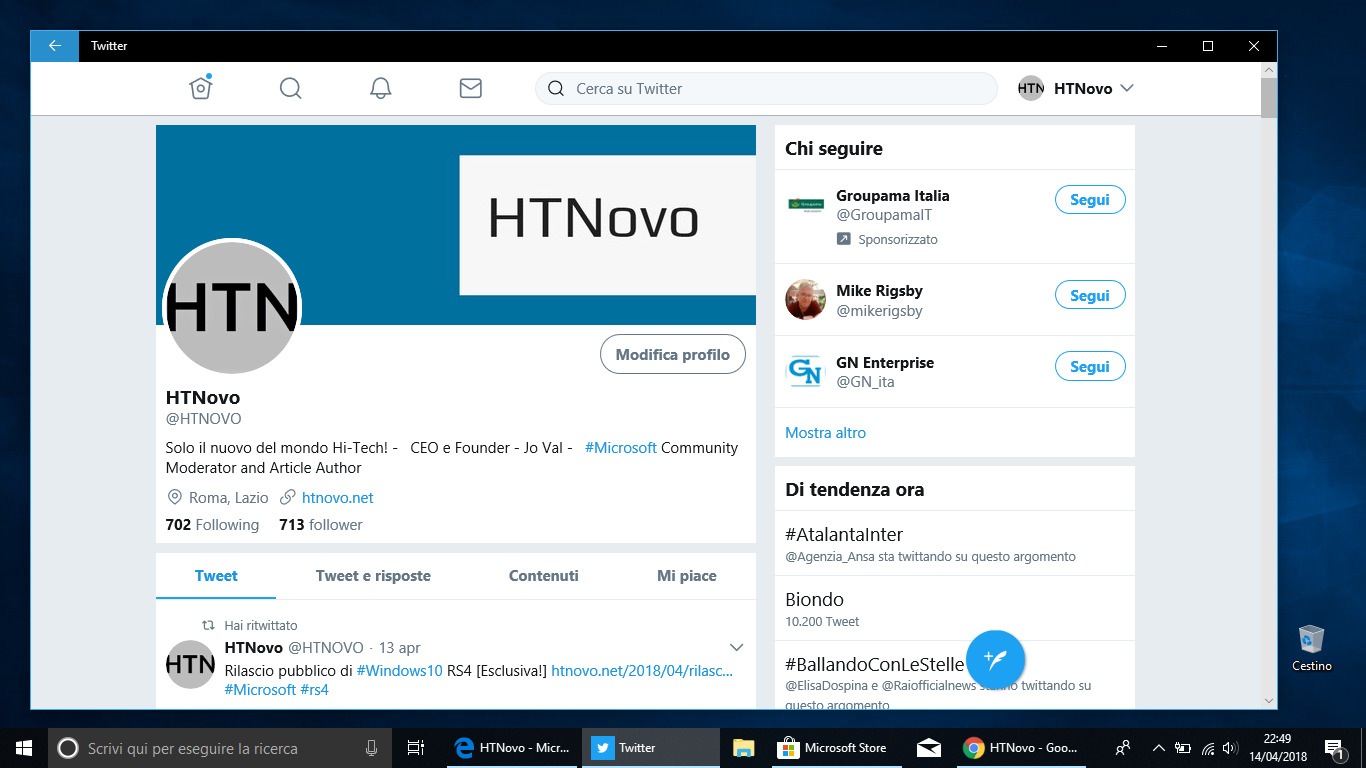Open the People icon in taskbar

click(1123, 747)
